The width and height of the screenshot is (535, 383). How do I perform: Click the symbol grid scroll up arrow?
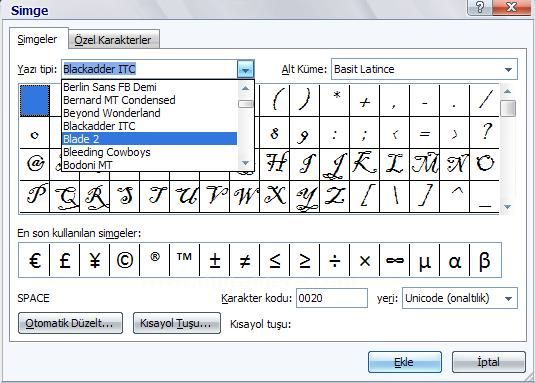508,91
